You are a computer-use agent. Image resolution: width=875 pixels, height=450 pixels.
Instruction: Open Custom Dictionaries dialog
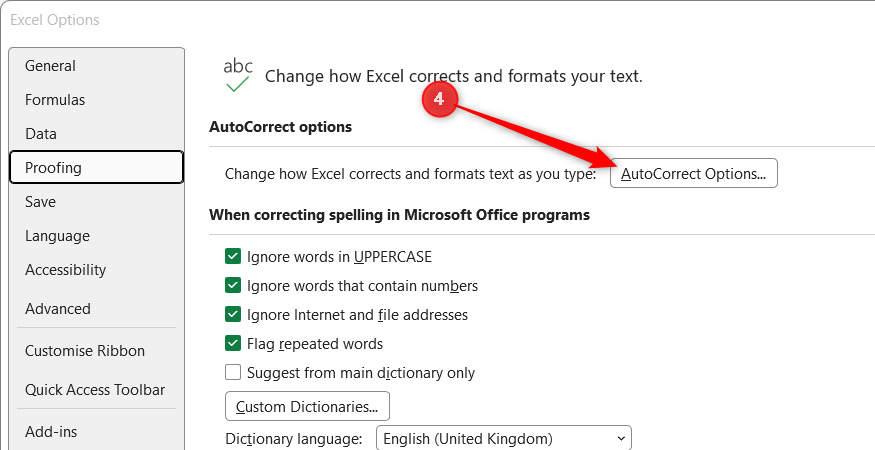pyautogui.click(x=307, y=406)
